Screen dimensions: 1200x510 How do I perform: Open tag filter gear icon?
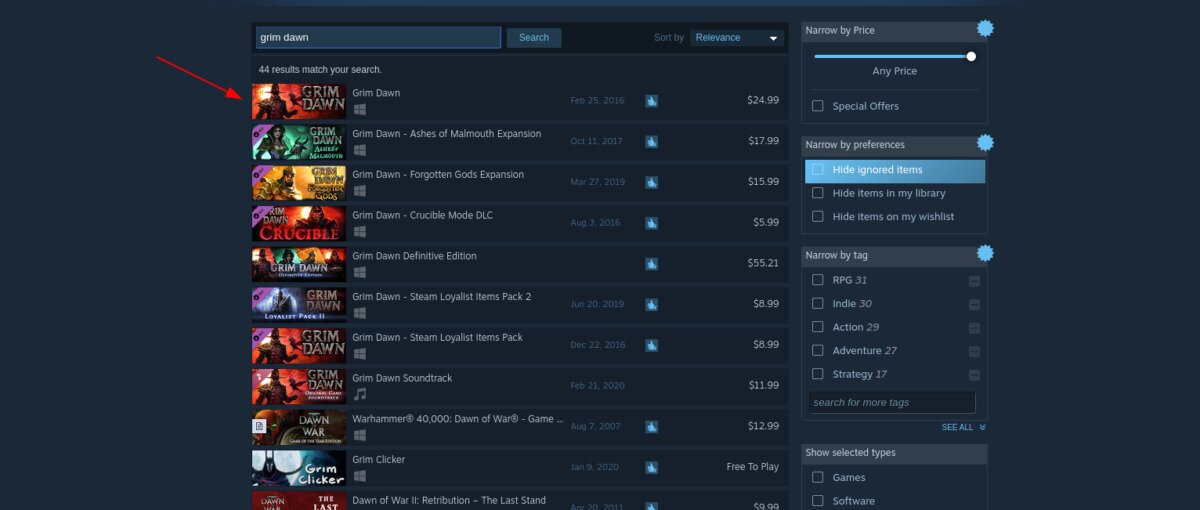pos(985,253)
